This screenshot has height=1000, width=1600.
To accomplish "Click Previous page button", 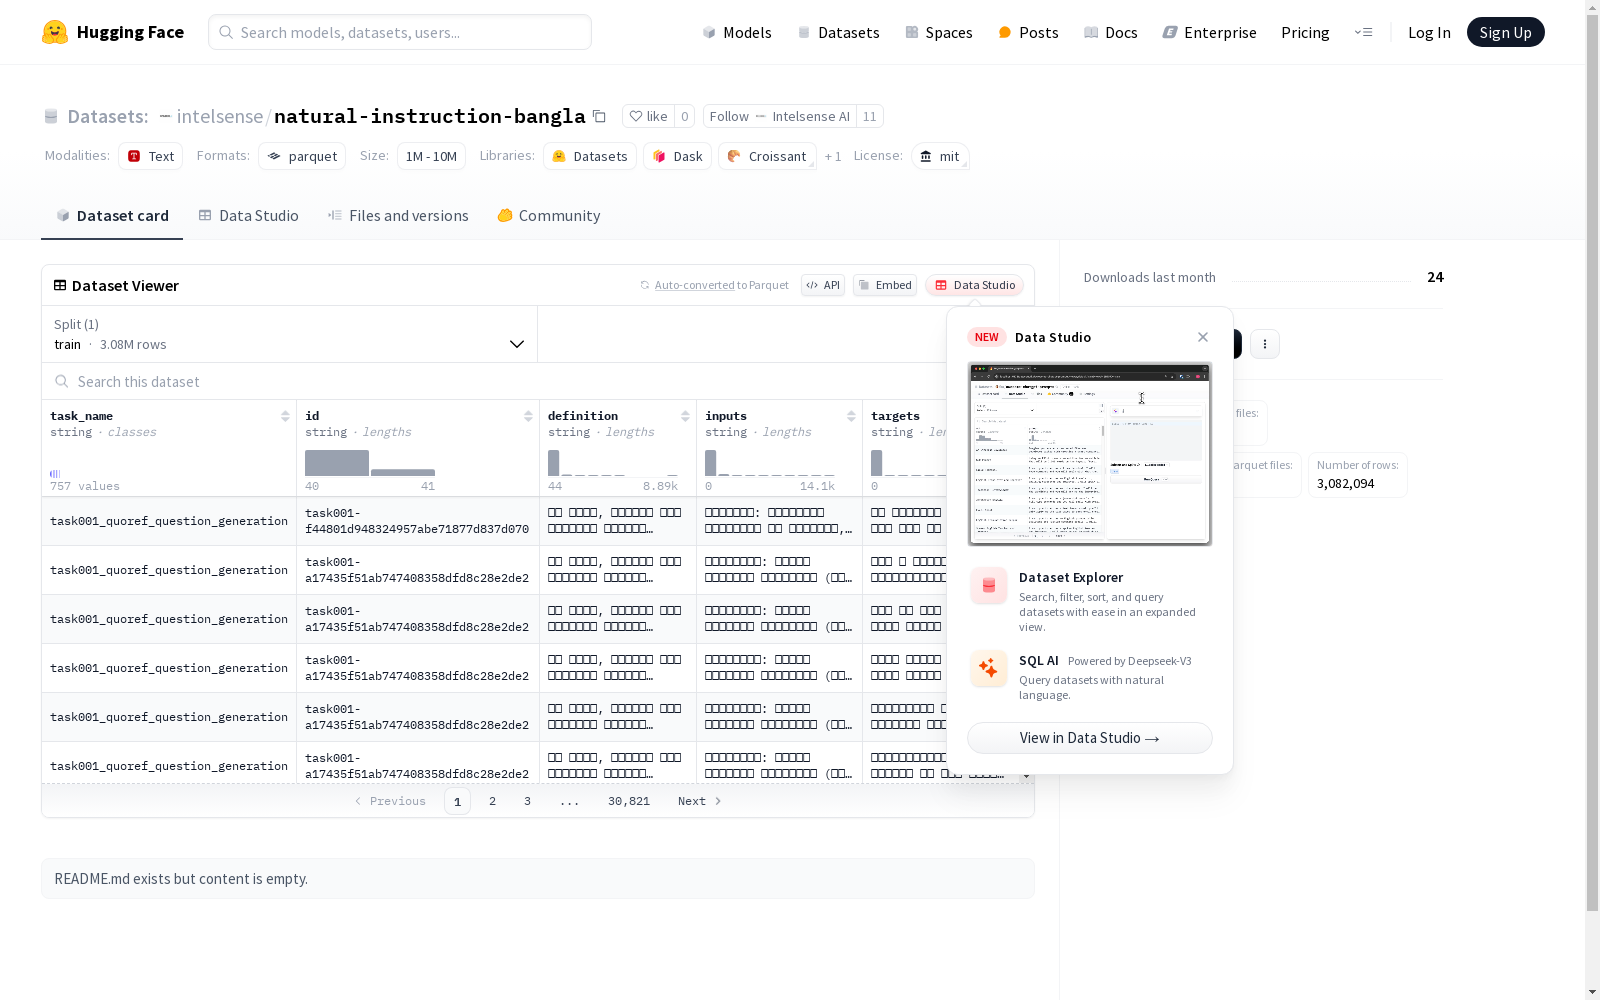I will coord(390,801).
